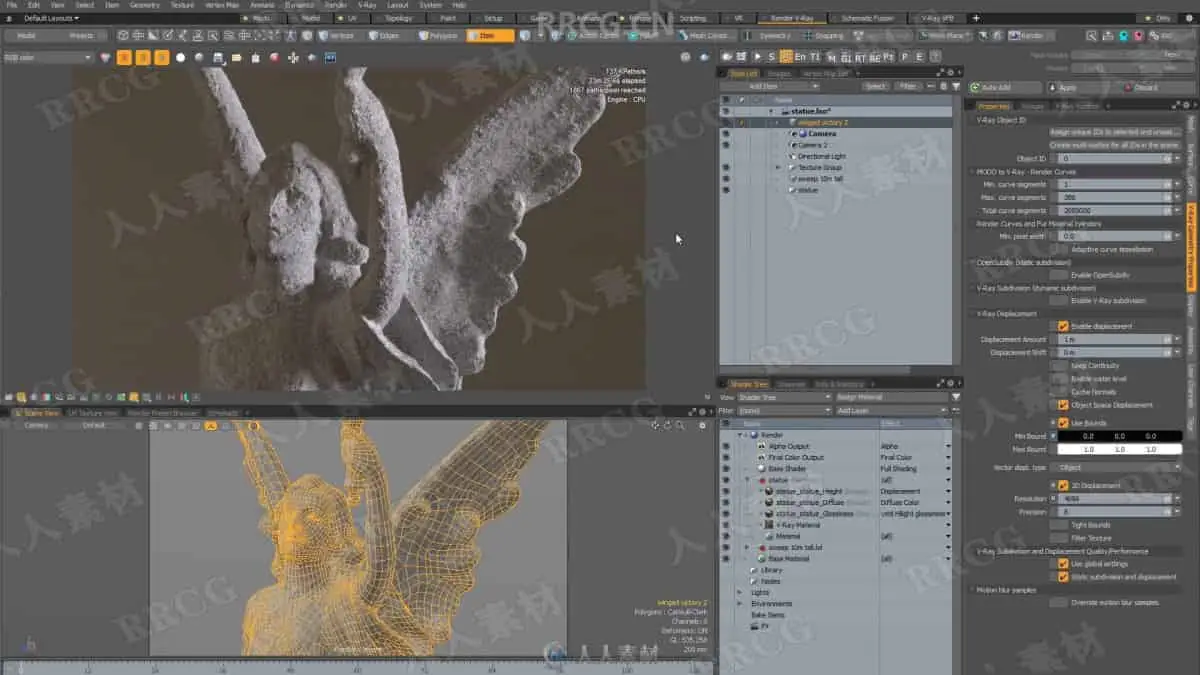Expand the Environments tree node

740,604
